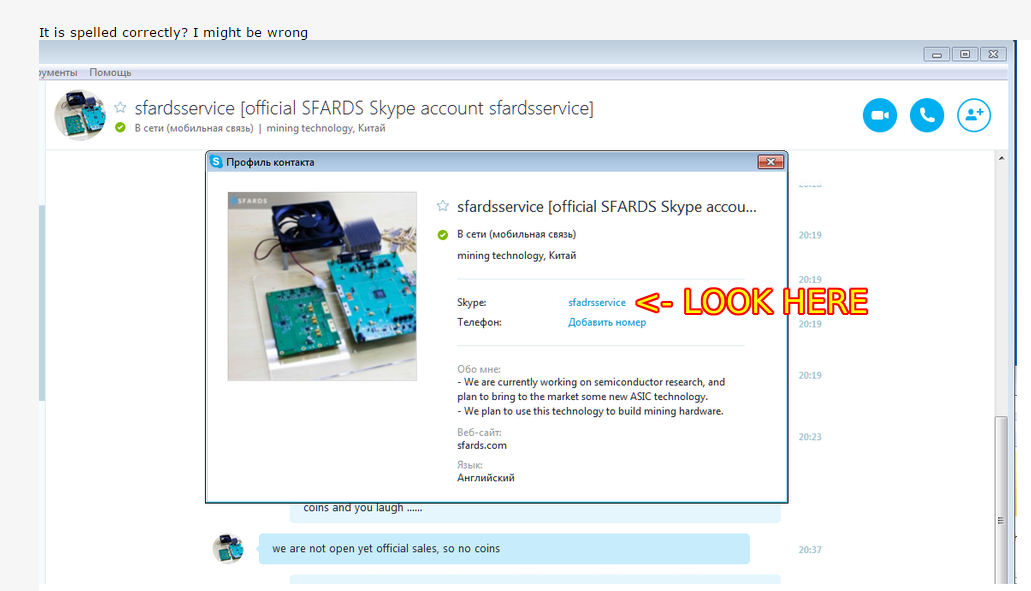Click the 20:23 message timestamp

(810, 437)
